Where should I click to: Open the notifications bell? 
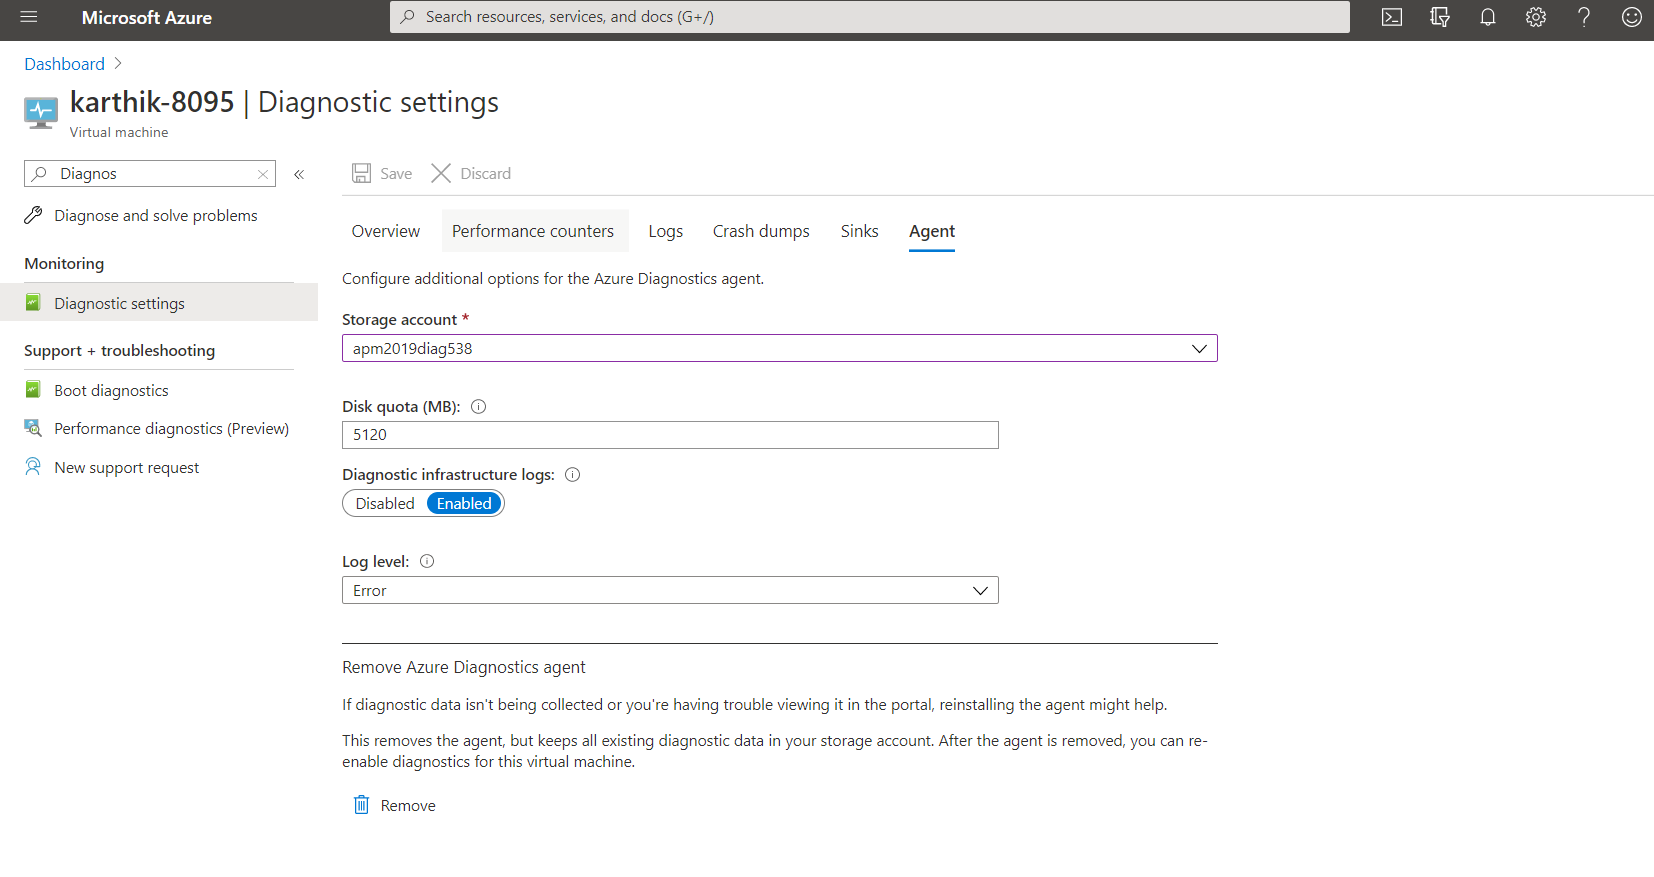(1487, 17)
